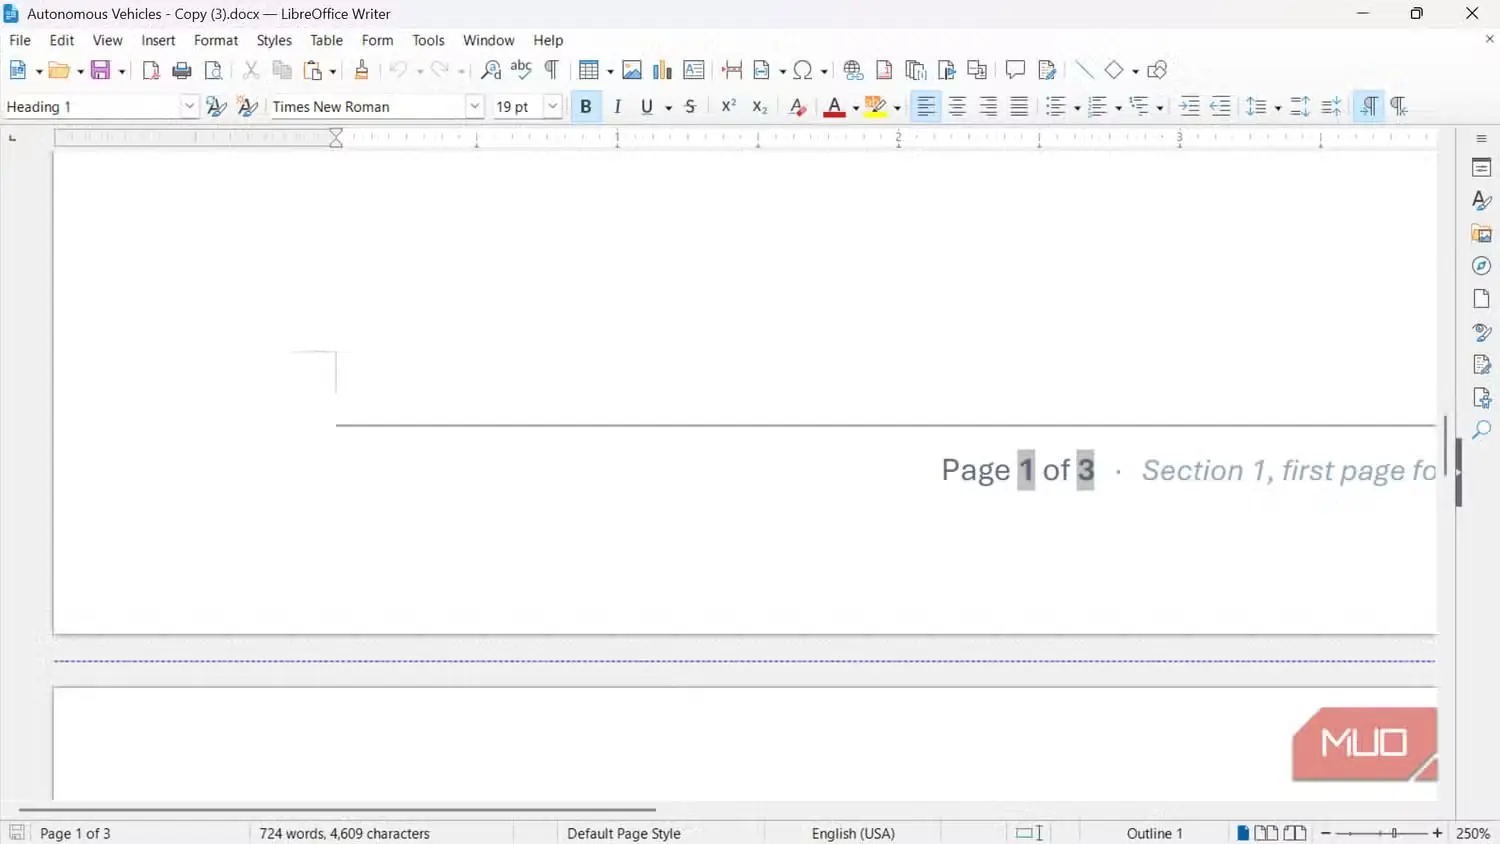This screenshot has height=844, width=1500.
Task: Click Clone Formatting paintbrush icon
Action: tap(362, 70)
